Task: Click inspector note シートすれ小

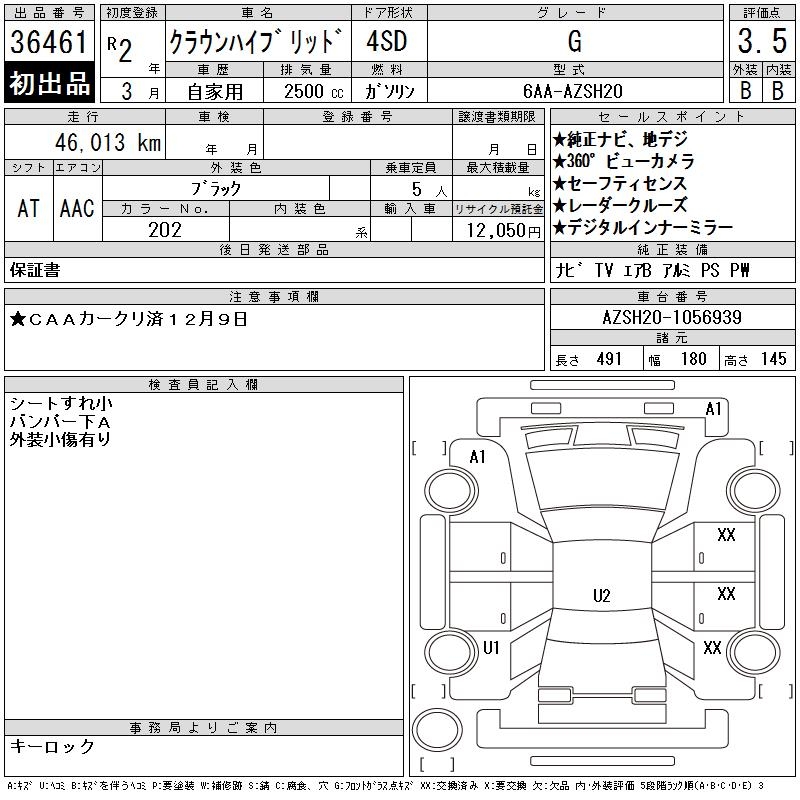Action: [x=61, y=404]
